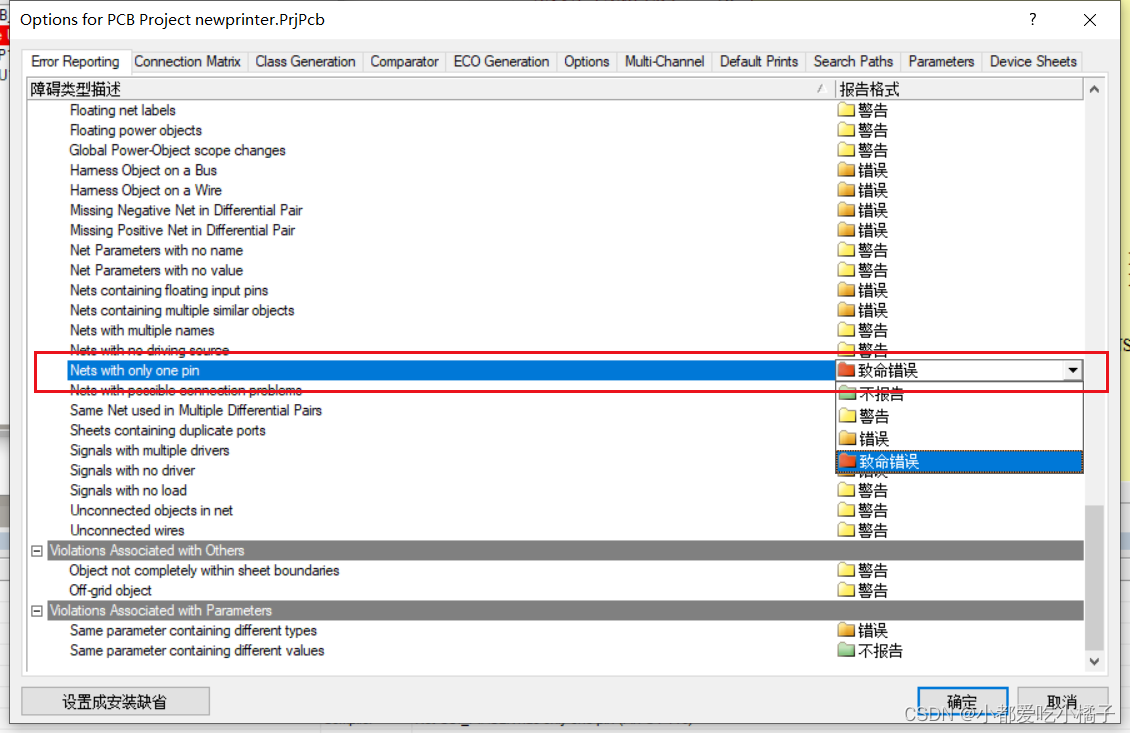Click the help question mark in title bar
Image resolution: width=1130 pixels, height=733 pixels.
tap(1033, 20)
